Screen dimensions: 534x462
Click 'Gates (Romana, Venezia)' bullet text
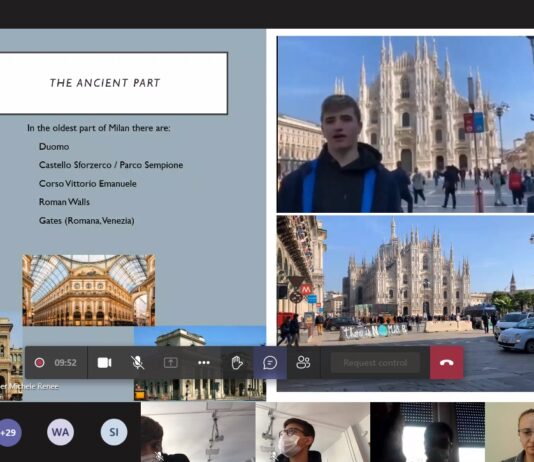(87, 221)
